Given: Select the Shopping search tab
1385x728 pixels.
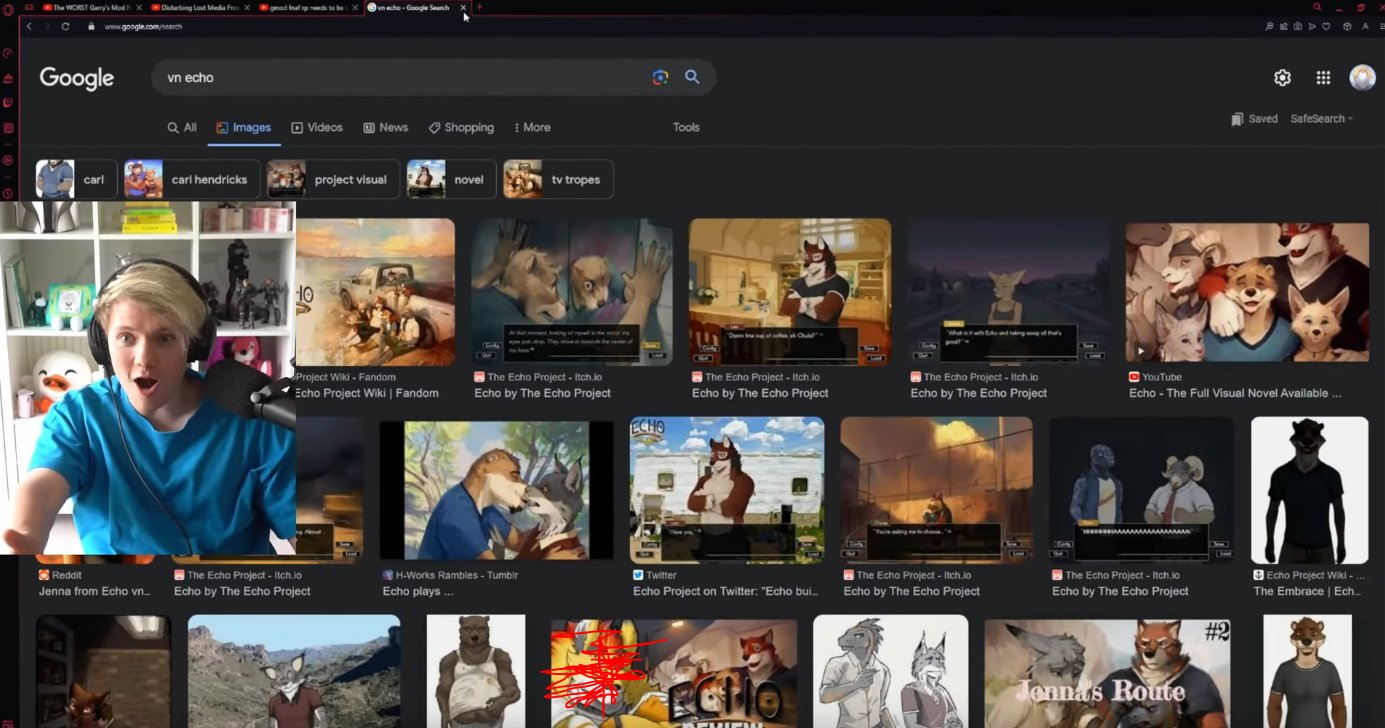Looking at the screenshot, I should (461, 127).
